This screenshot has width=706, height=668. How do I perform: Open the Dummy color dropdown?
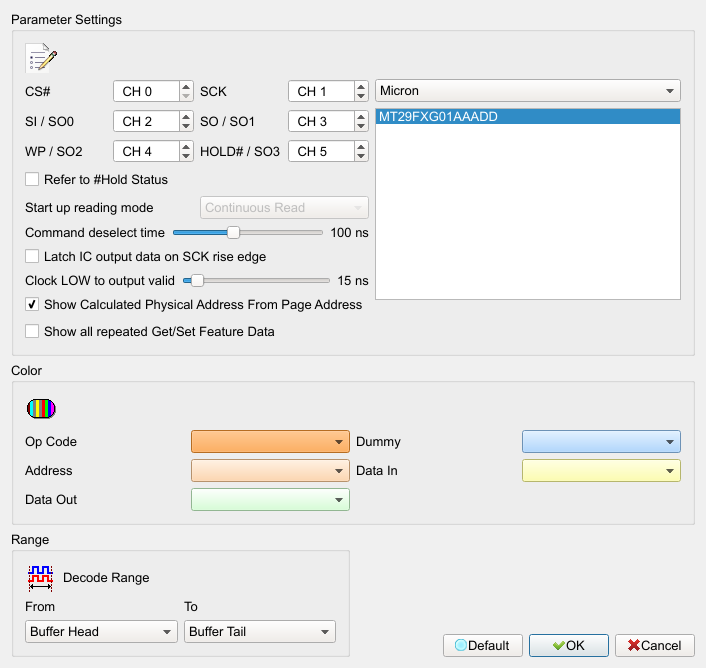[x=601, y=442]
